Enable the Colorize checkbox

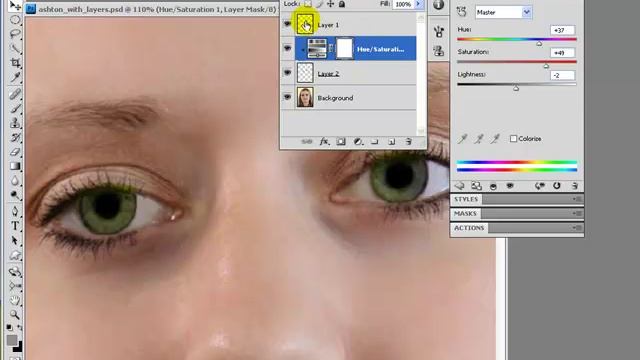point(513,139)
